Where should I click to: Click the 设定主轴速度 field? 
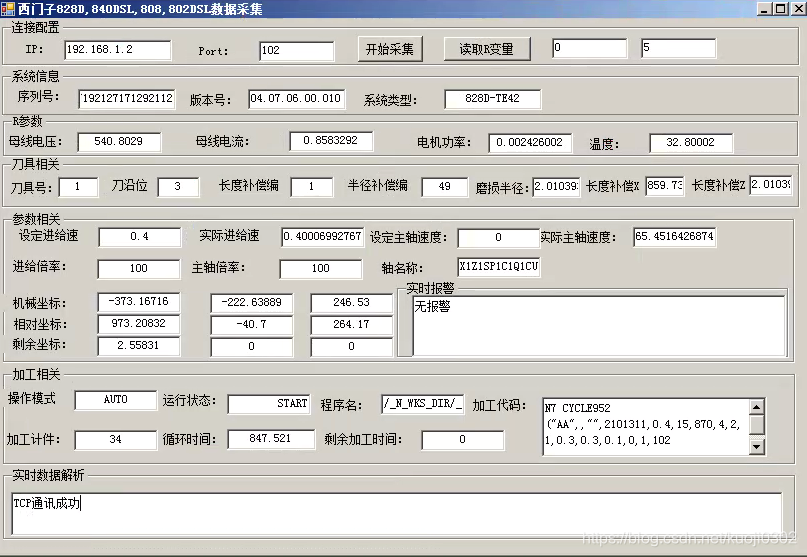(499, 238)
